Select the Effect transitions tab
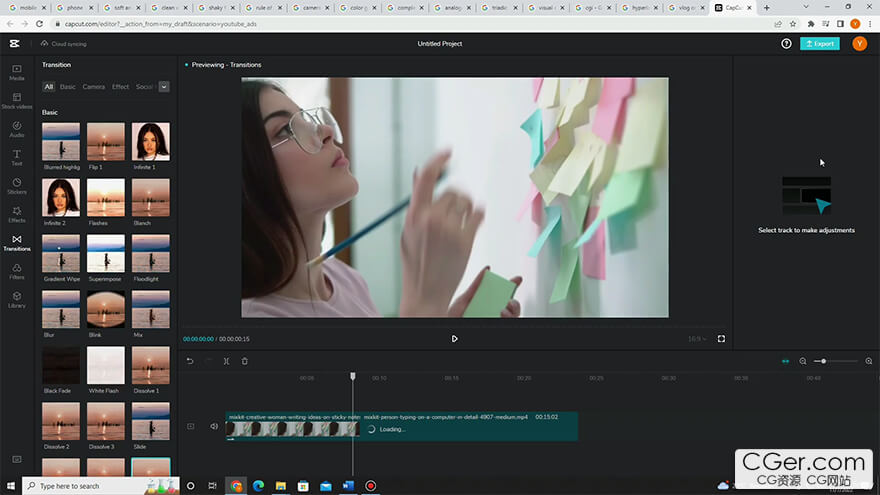The height and width of the screenshot is (495, 880). 120,87
